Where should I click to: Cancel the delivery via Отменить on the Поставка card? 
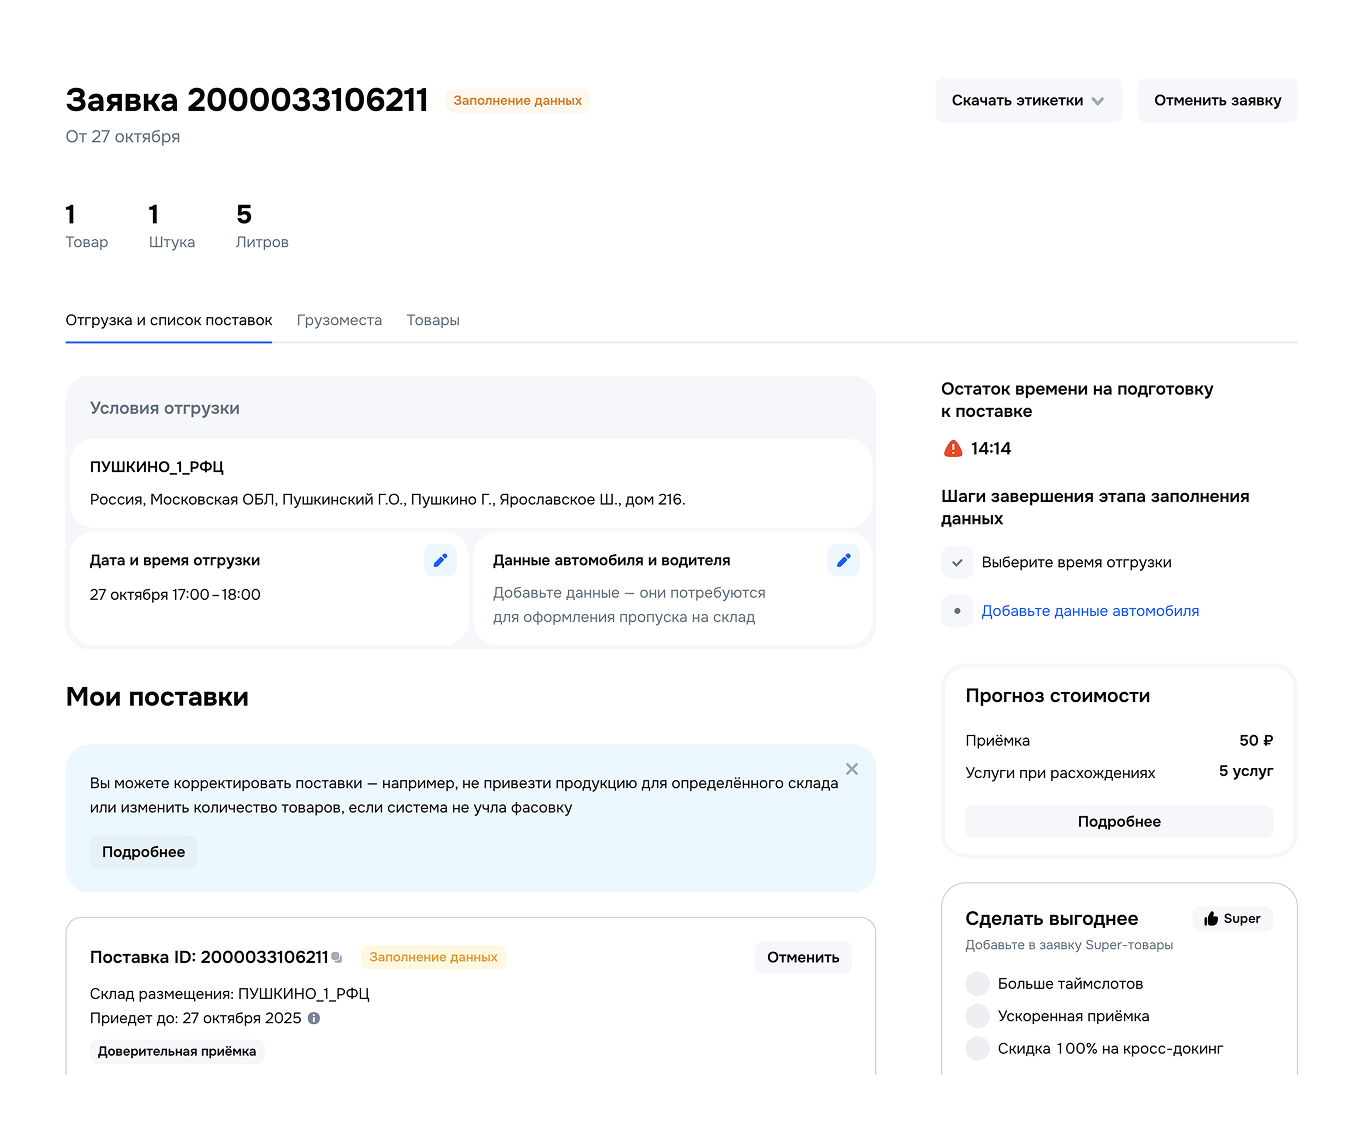803,957
